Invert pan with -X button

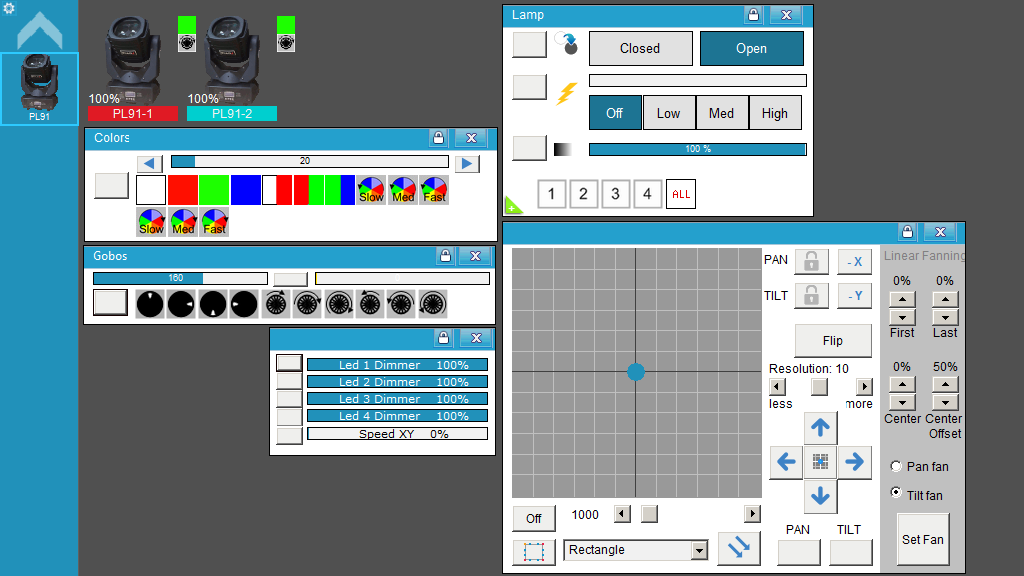coord(854,261)
